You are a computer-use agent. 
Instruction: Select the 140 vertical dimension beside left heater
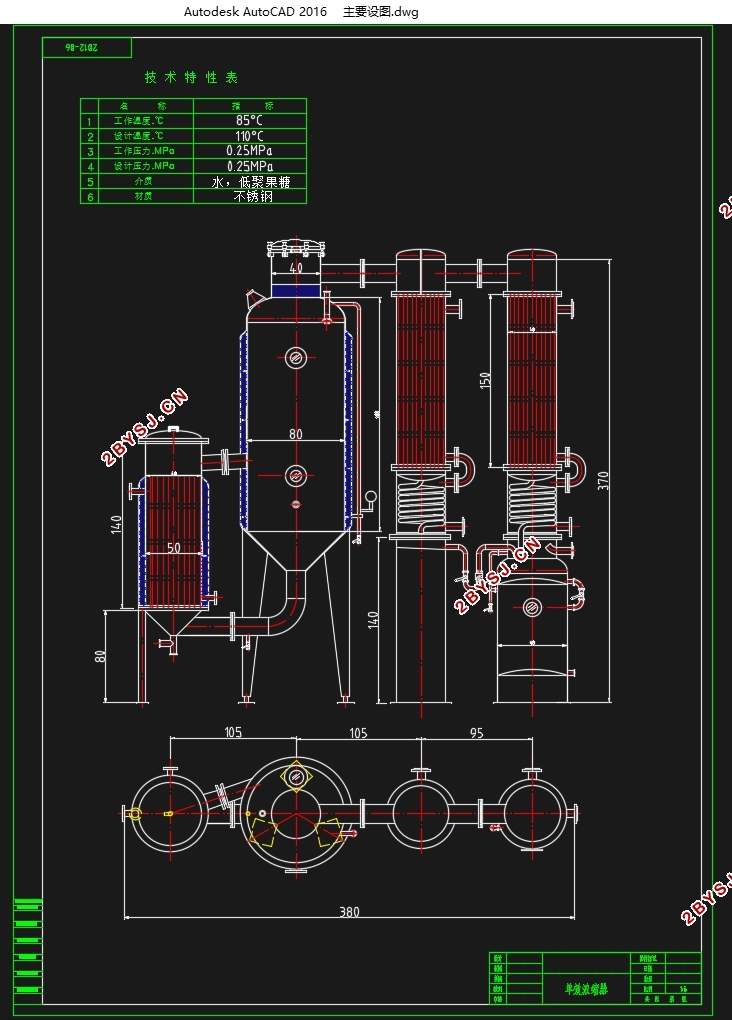coord(116,524)
